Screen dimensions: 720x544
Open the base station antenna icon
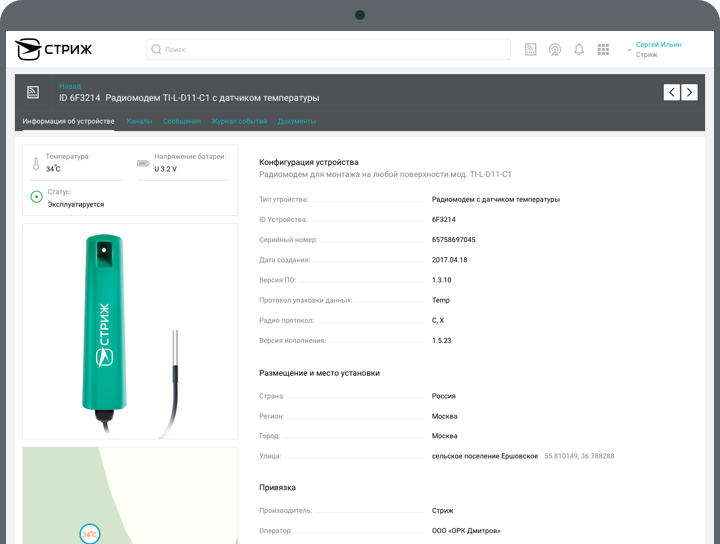pyautogui.click(x=555, y=49)
